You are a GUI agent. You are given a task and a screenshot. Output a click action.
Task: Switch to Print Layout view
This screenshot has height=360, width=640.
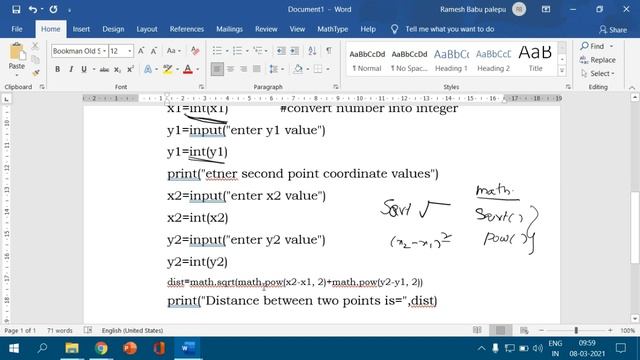[x=500, y=330]
